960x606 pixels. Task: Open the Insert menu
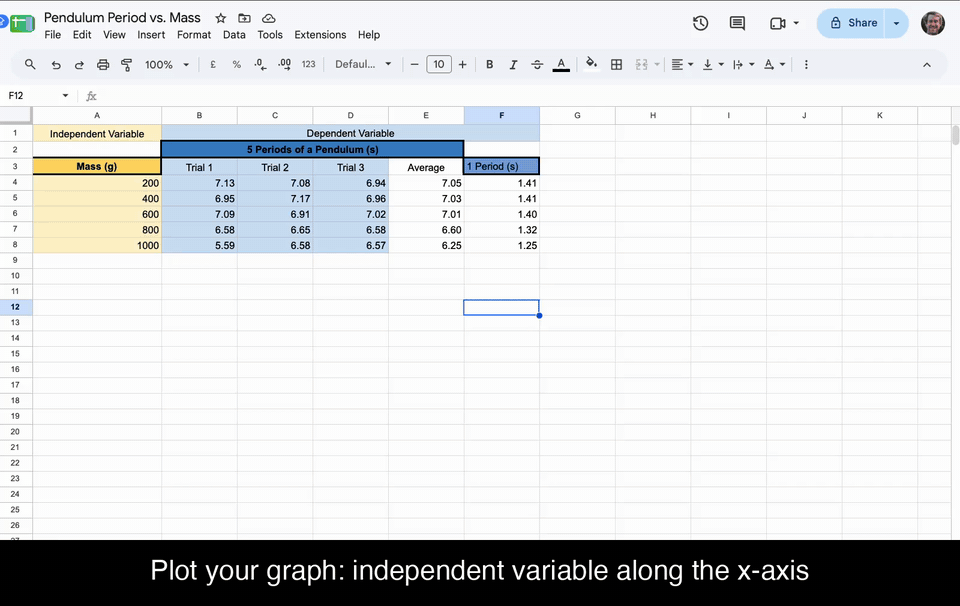(x=151, y=35)
